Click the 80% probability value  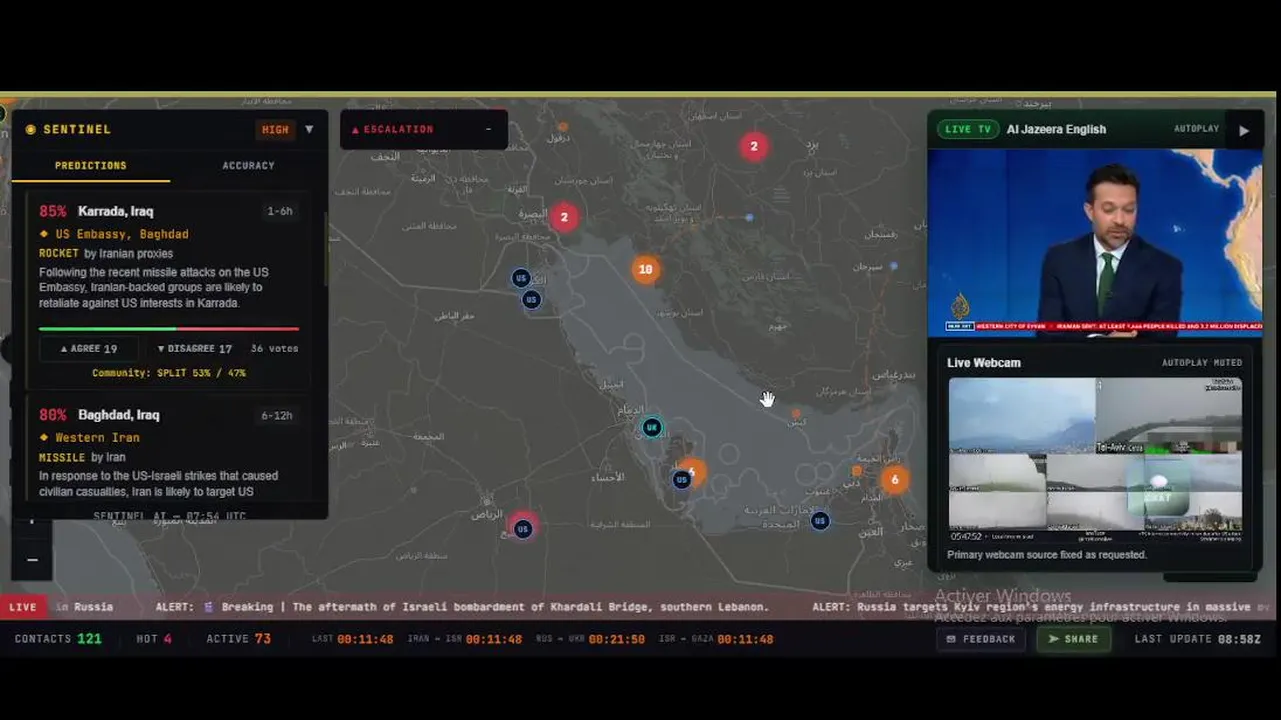tap(53, 415)
